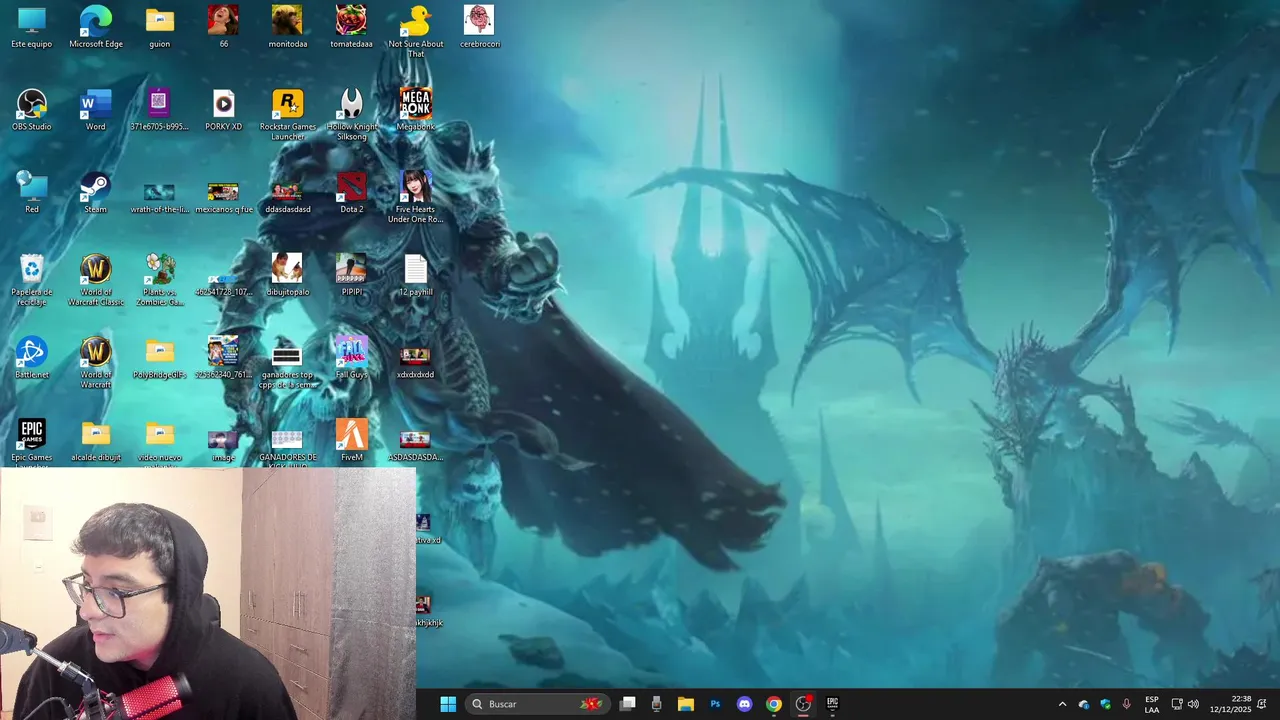Open Task View in the taskbar
The width and height of the screenshot is (1280, 720).
(x=628, y=704)
